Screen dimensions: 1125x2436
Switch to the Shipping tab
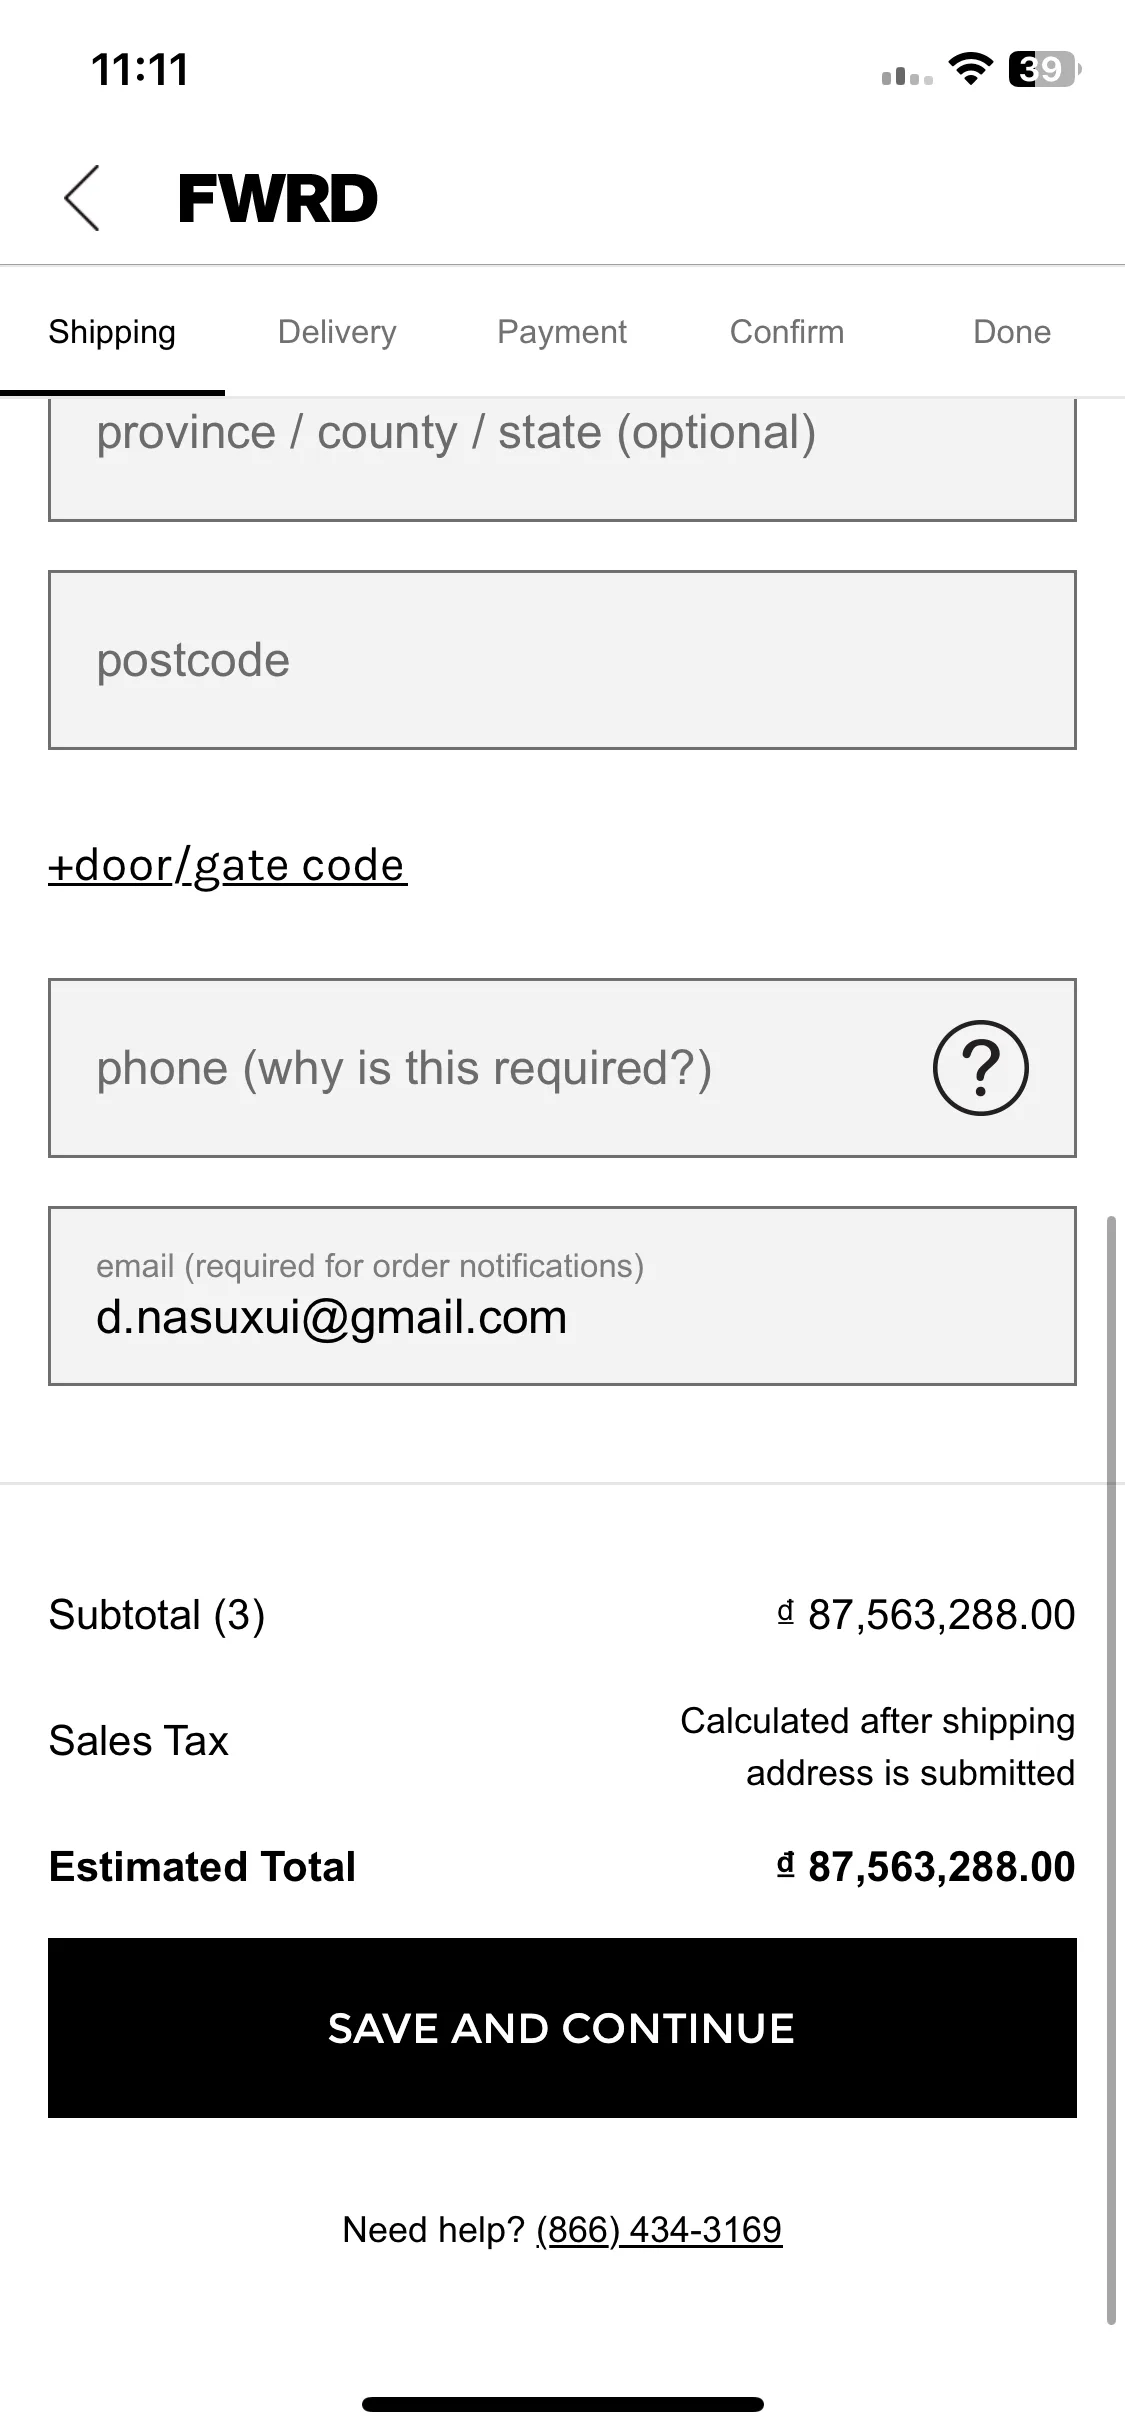pyautogui.click(x=112, y=332)
